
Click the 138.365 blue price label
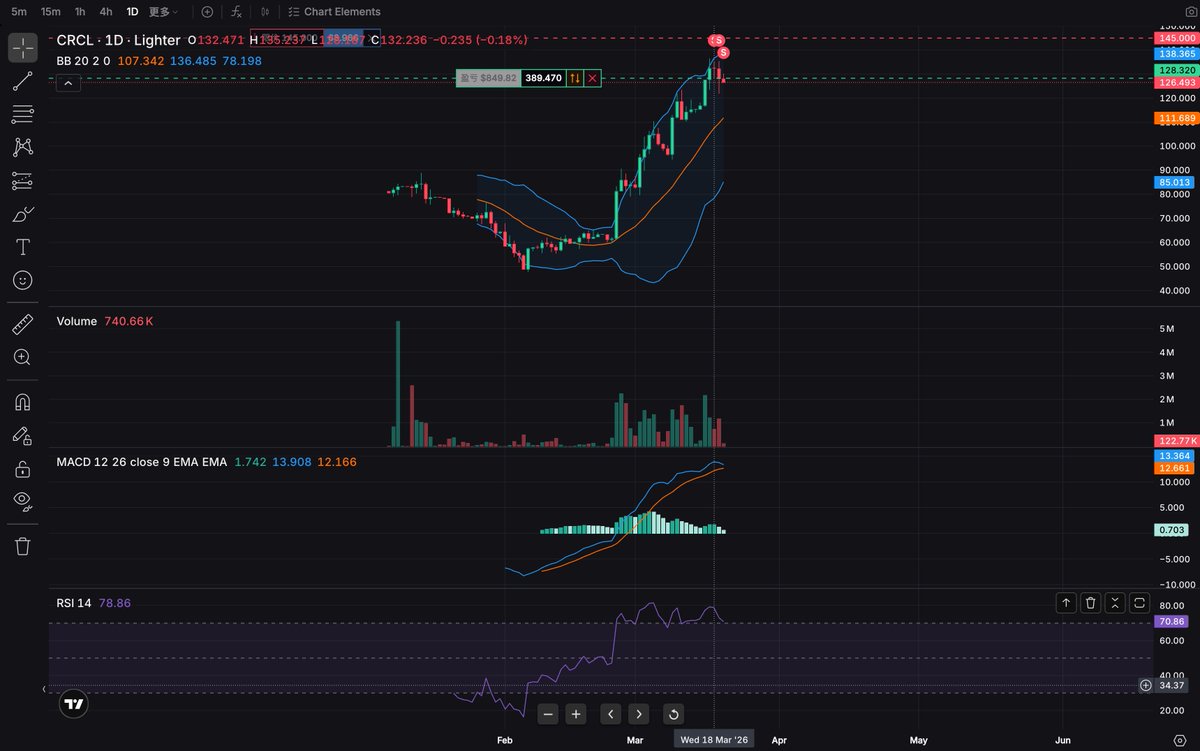[1175, 53]
